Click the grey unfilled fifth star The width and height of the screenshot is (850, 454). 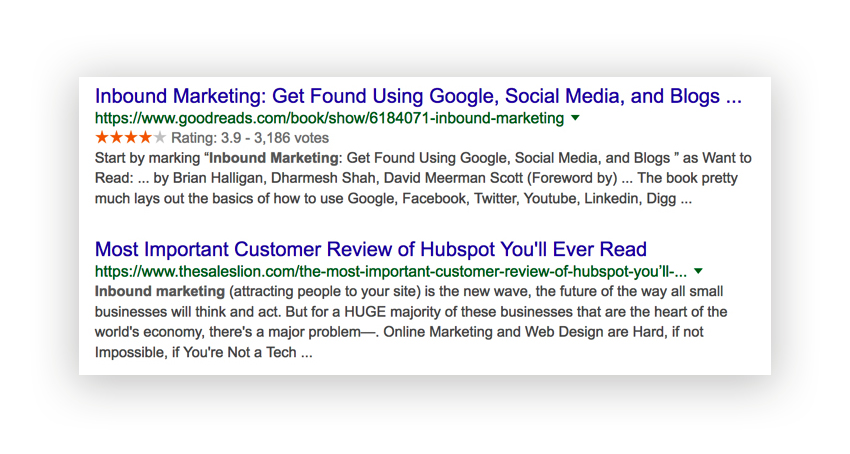(159, 138)
